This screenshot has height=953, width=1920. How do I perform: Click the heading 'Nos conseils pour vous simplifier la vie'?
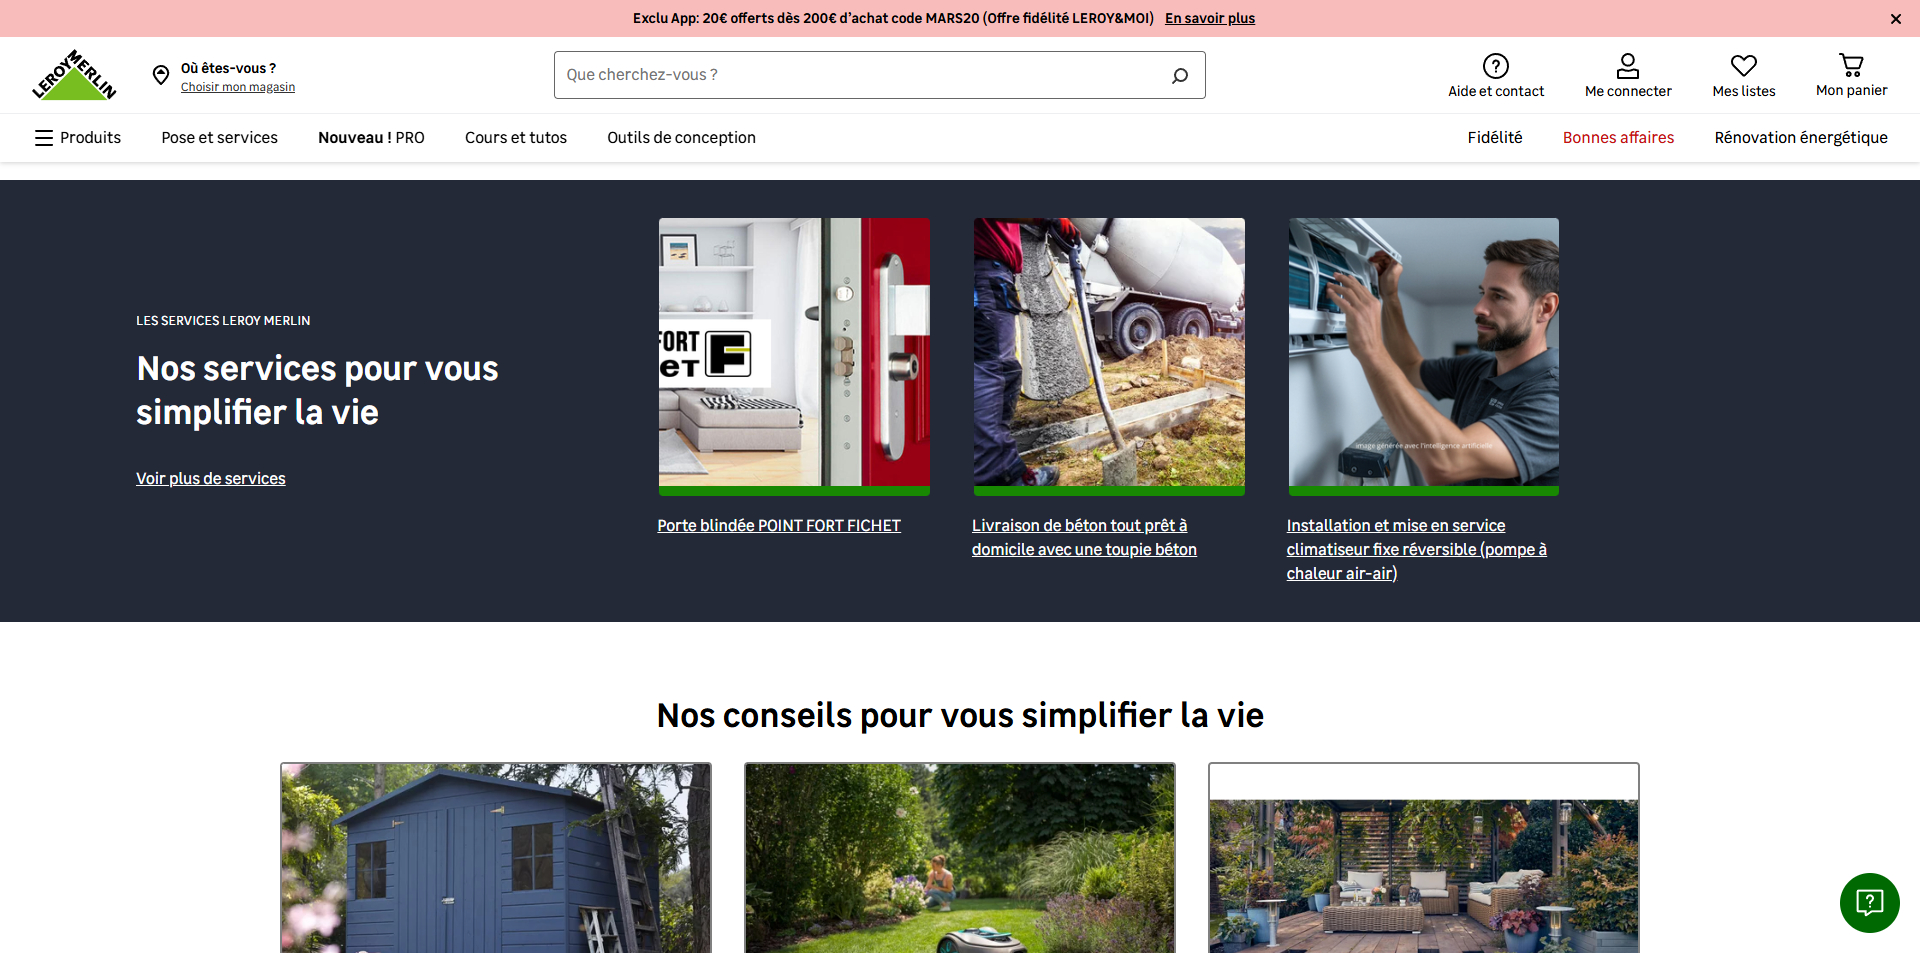[960, 716]
